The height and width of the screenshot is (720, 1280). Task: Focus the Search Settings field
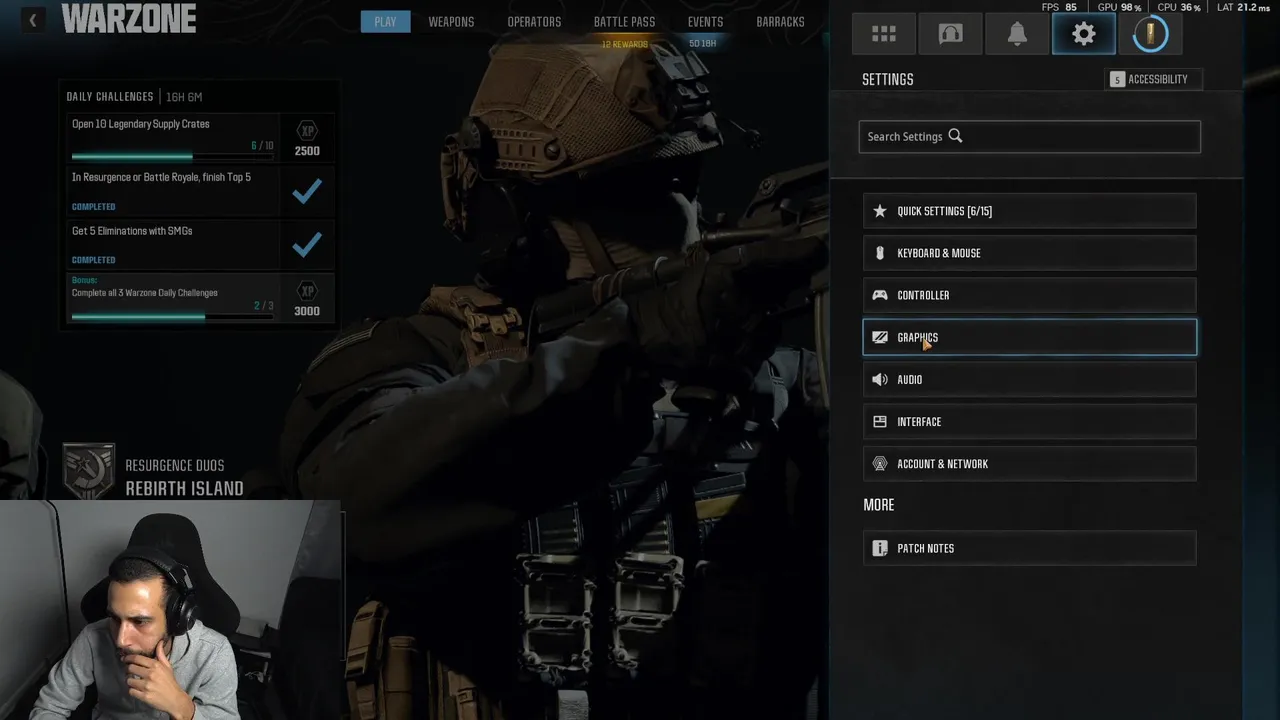[x=1029, y=136]
